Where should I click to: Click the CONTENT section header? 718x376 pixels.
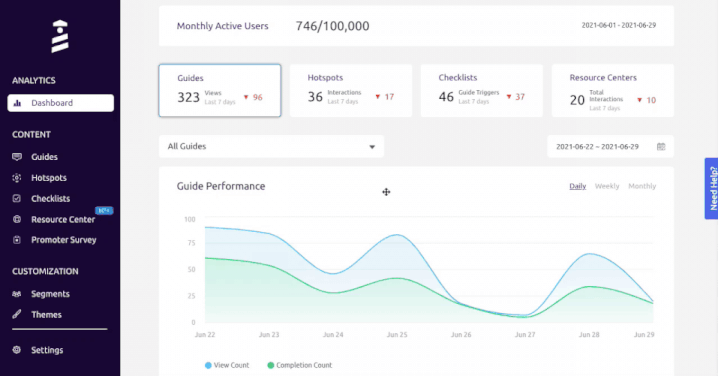click(32, 135)
